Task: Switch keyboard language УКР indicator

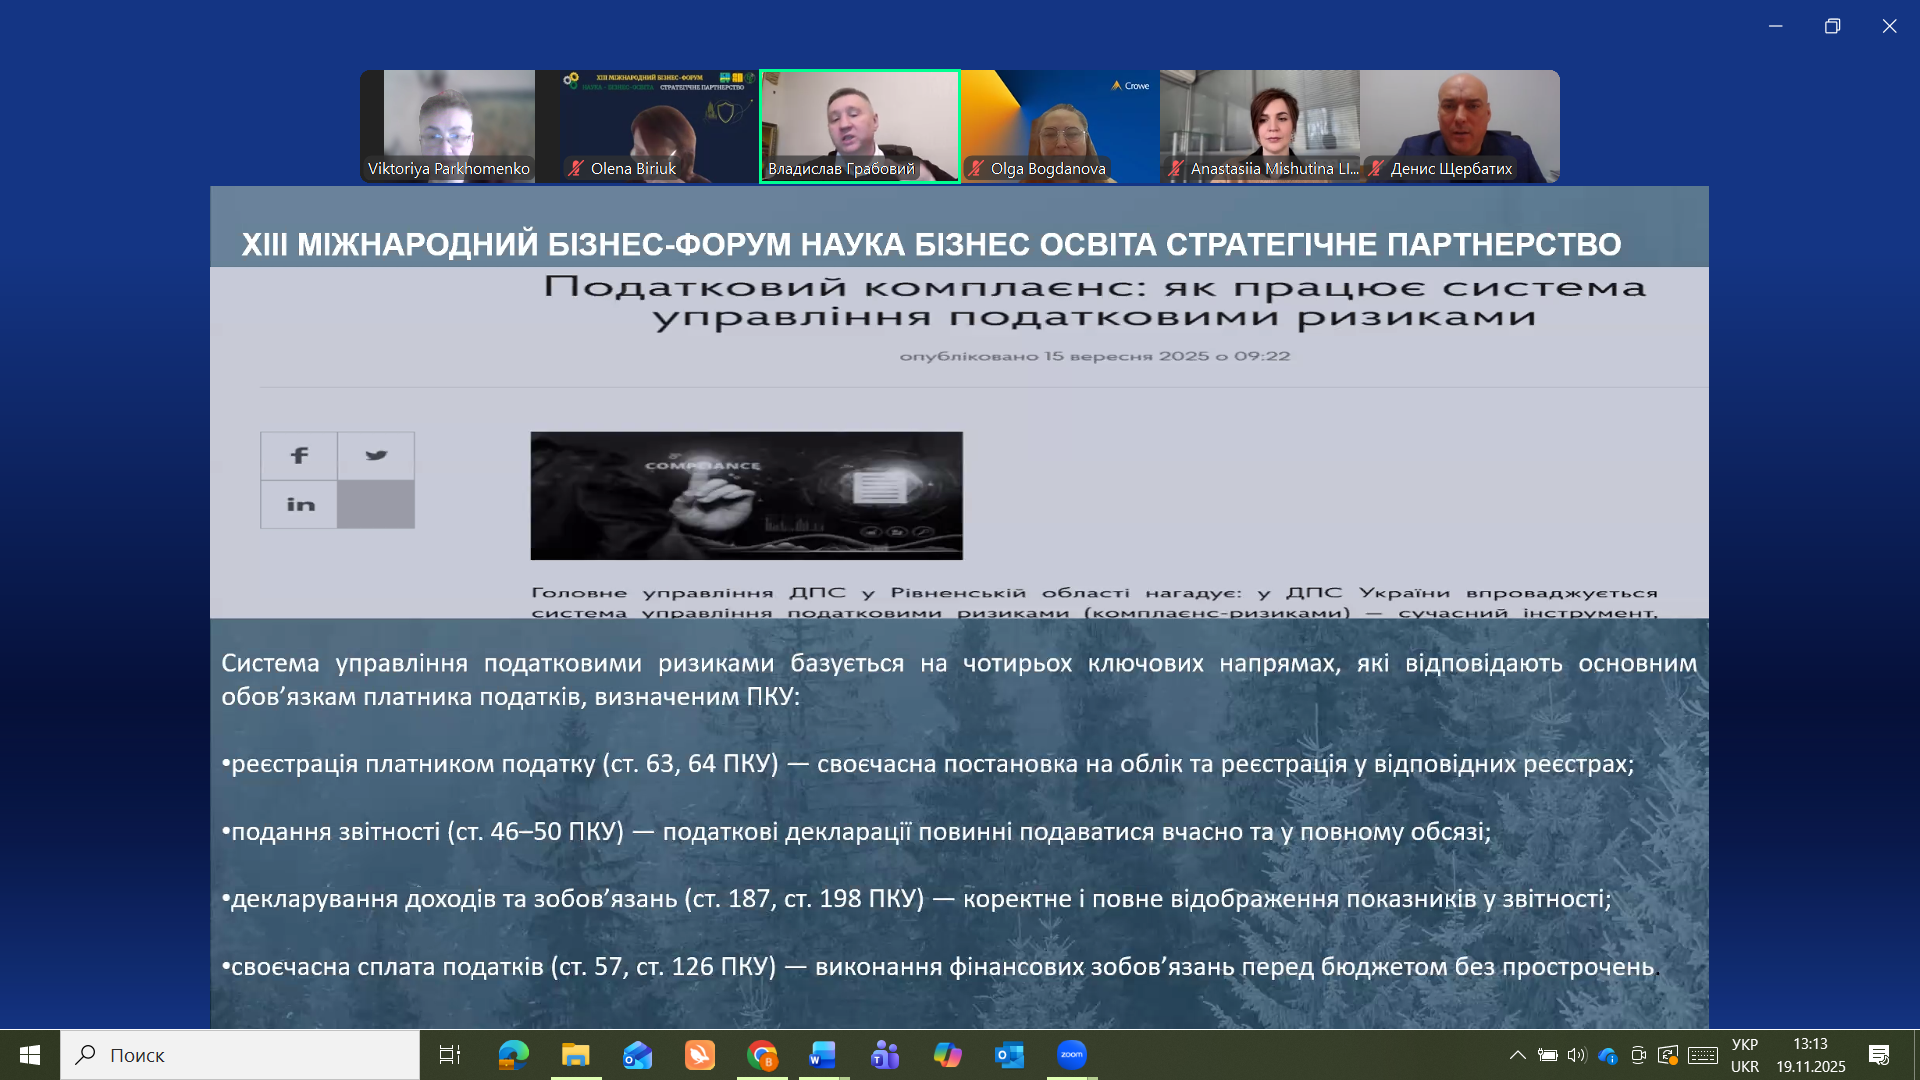Action: coord(1744,1055)
